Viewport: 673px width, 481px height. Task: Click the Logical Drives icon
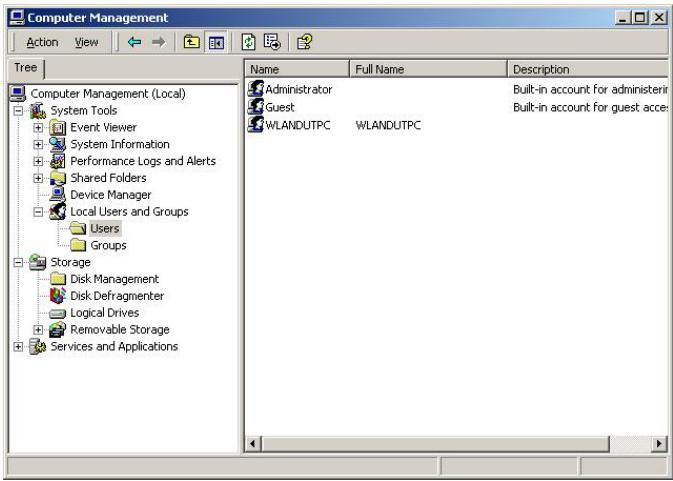58,313
